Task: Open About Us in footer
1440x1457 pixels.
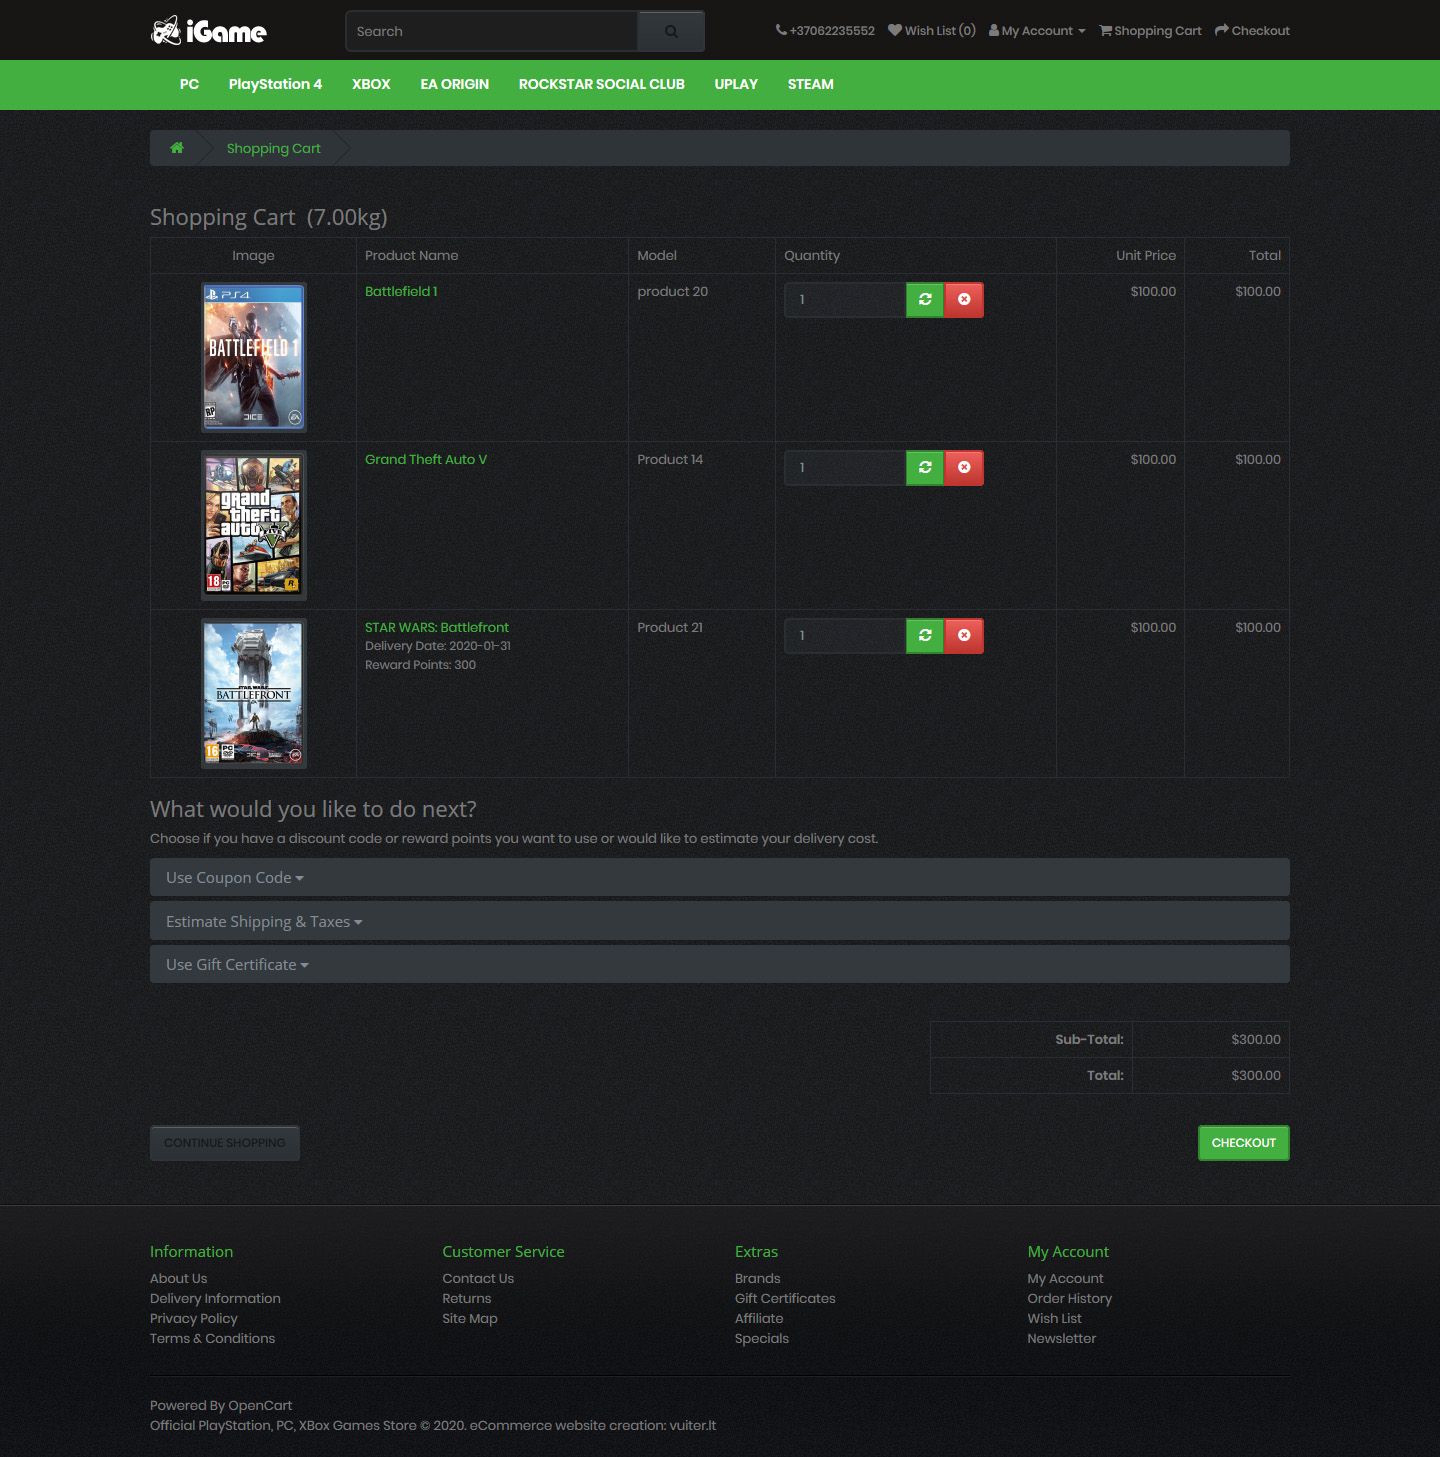Action: [x=179, y=1278]
